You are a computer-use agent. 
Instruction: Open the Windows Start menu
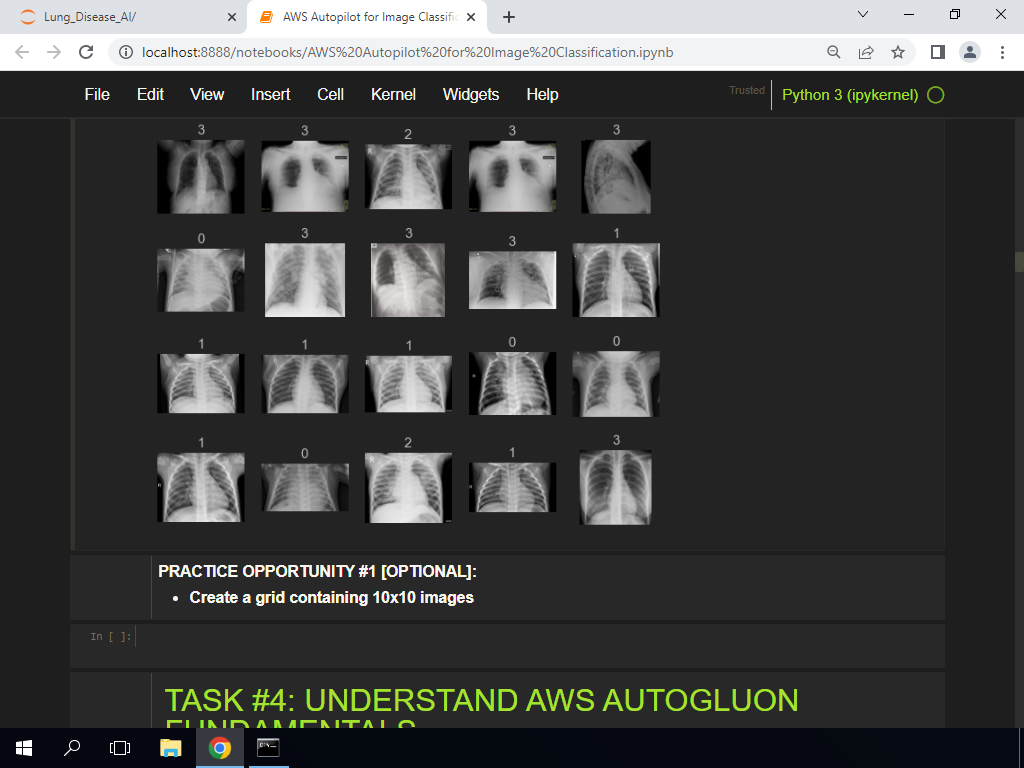click(x=24, y=748)
